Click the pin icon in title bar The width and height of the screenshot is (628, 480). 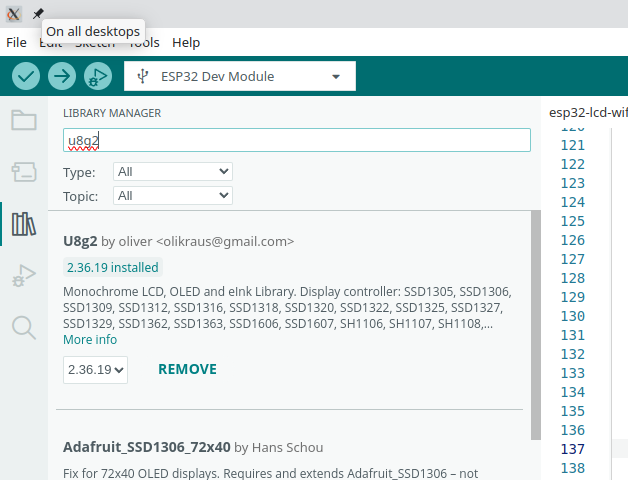(38, 14)
